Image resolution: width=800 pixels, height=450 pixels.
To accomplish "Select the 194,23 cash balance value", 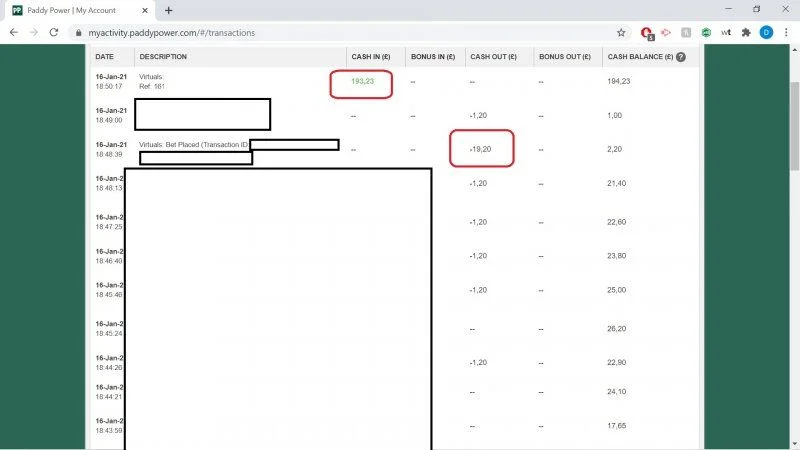I will coord(618,81).
